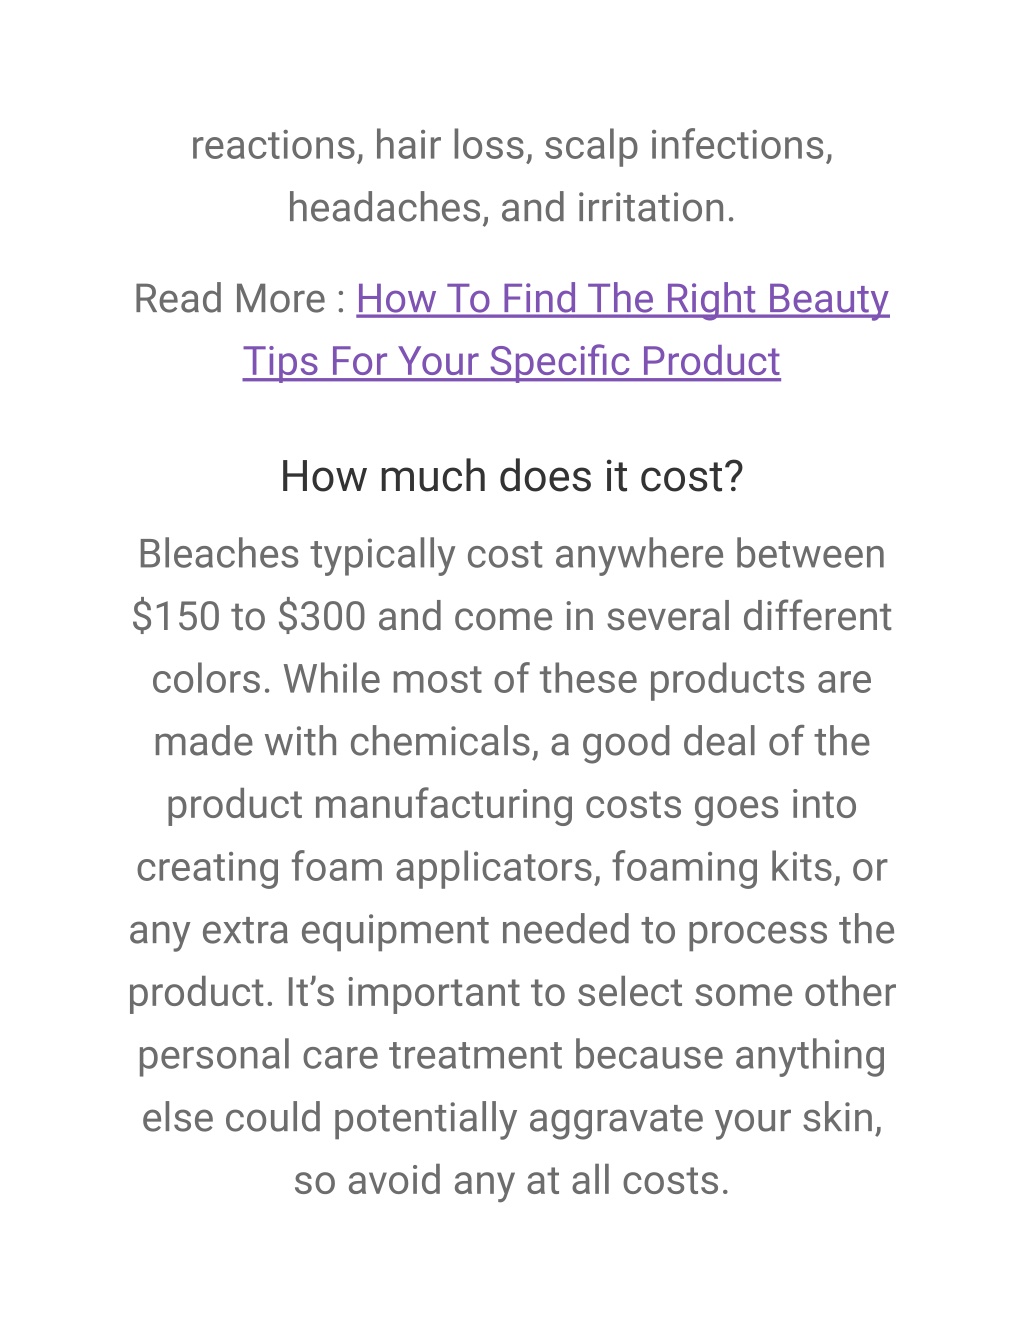Click the final line "so avoid any at all costs."

(x=511, y=1181)
